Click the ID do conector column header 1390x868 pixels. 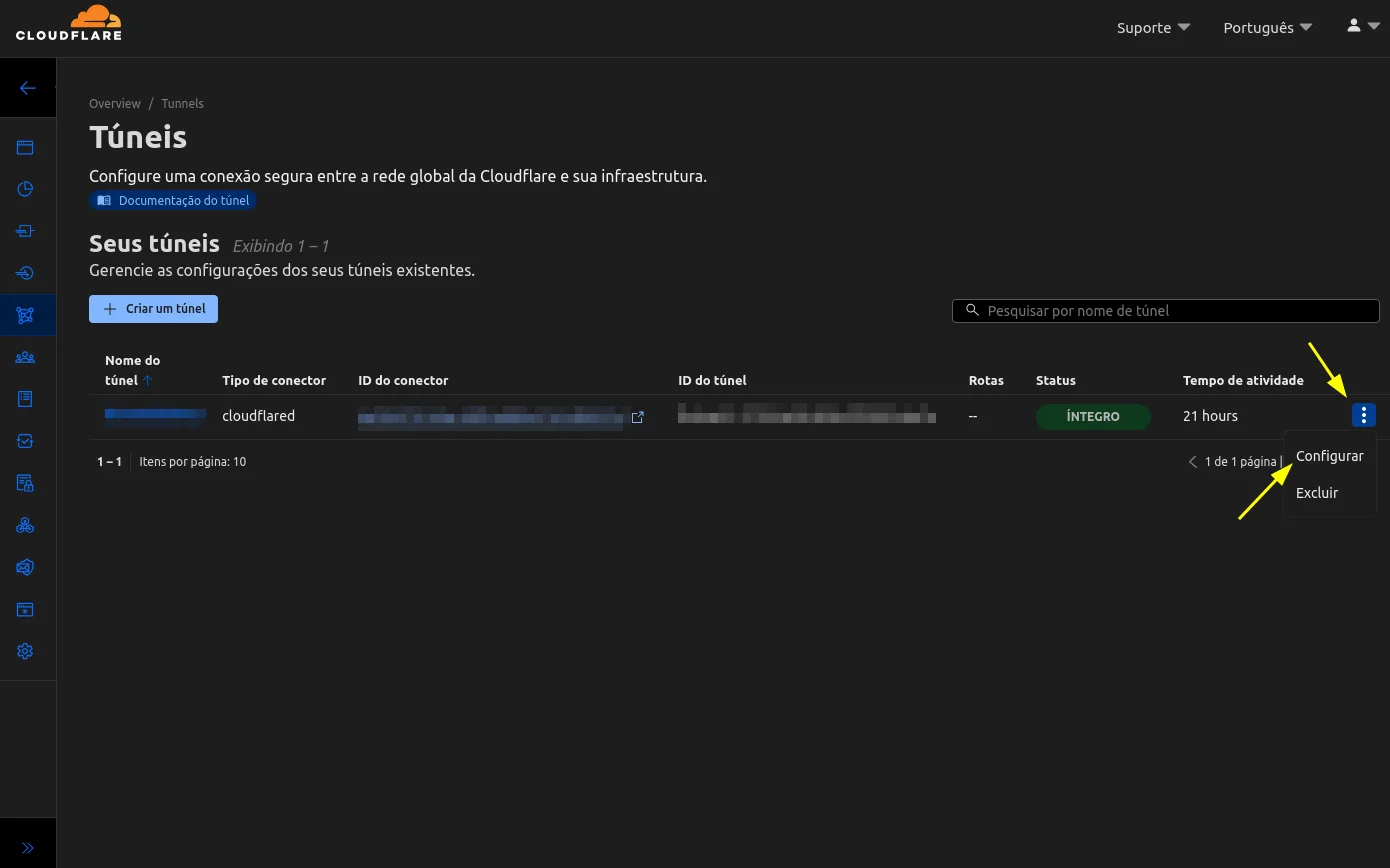tap(403, 380)
